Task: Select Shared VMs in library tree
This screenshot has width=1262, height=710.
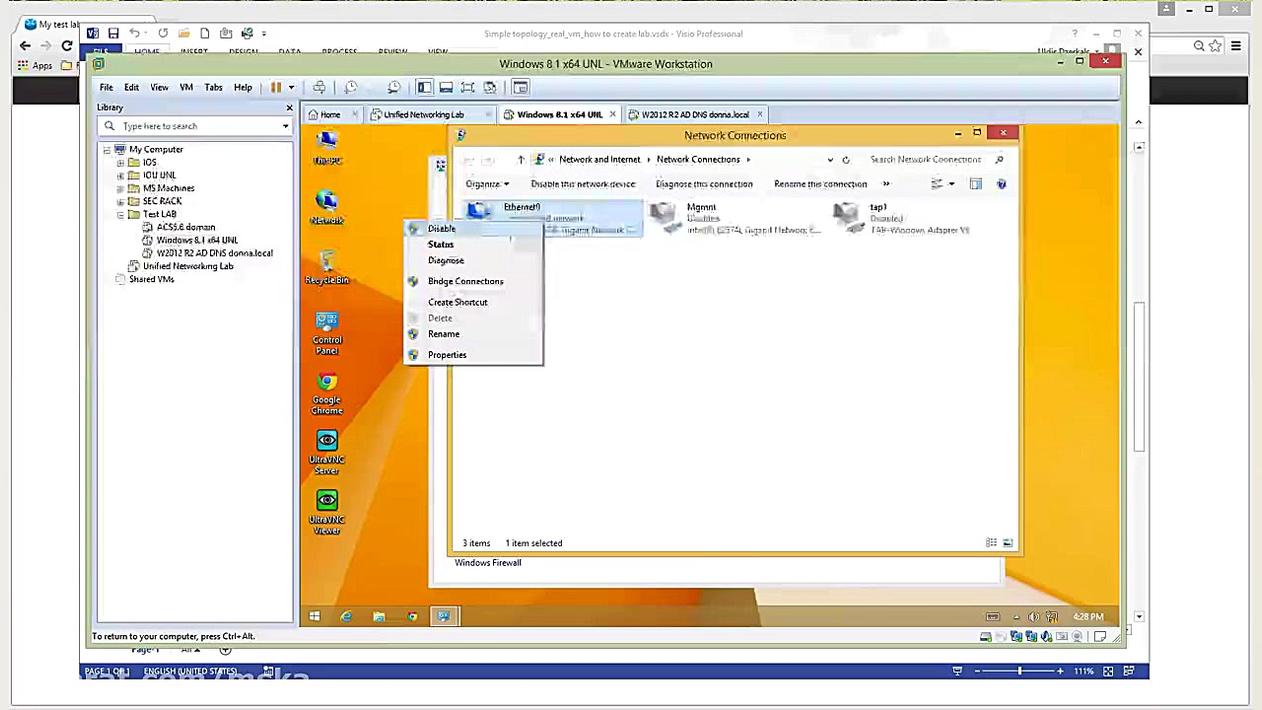Action: point(151,279)
